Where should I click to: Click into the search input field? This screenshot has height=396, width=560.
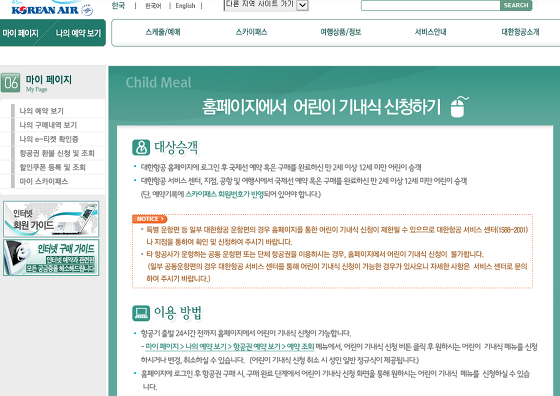[430, 5]
